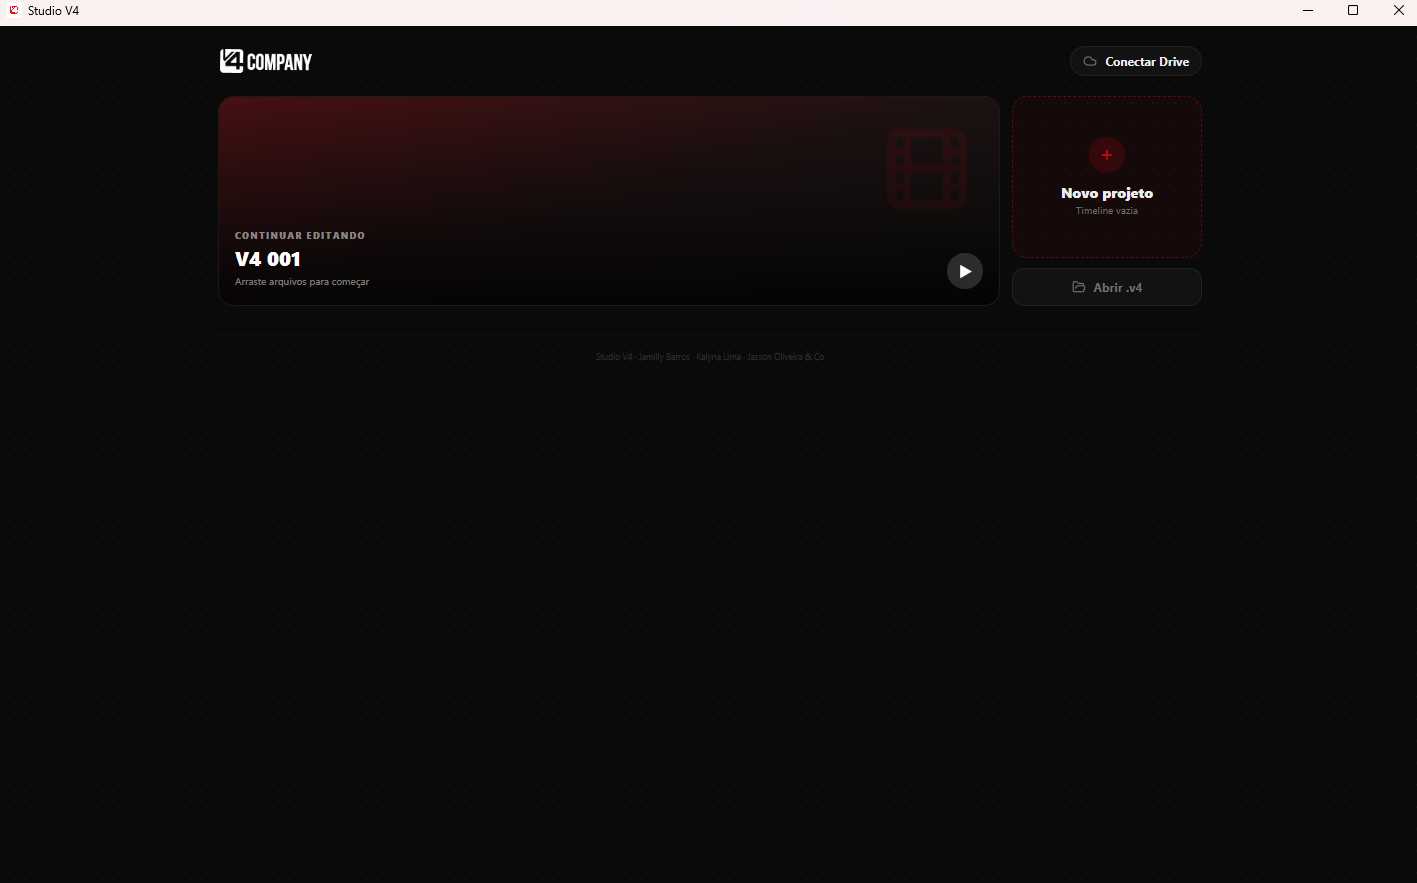Click the footer credits text Studio V4
Image resolution: width=1417 pixels, height=883 pixels.
(614, 357)
